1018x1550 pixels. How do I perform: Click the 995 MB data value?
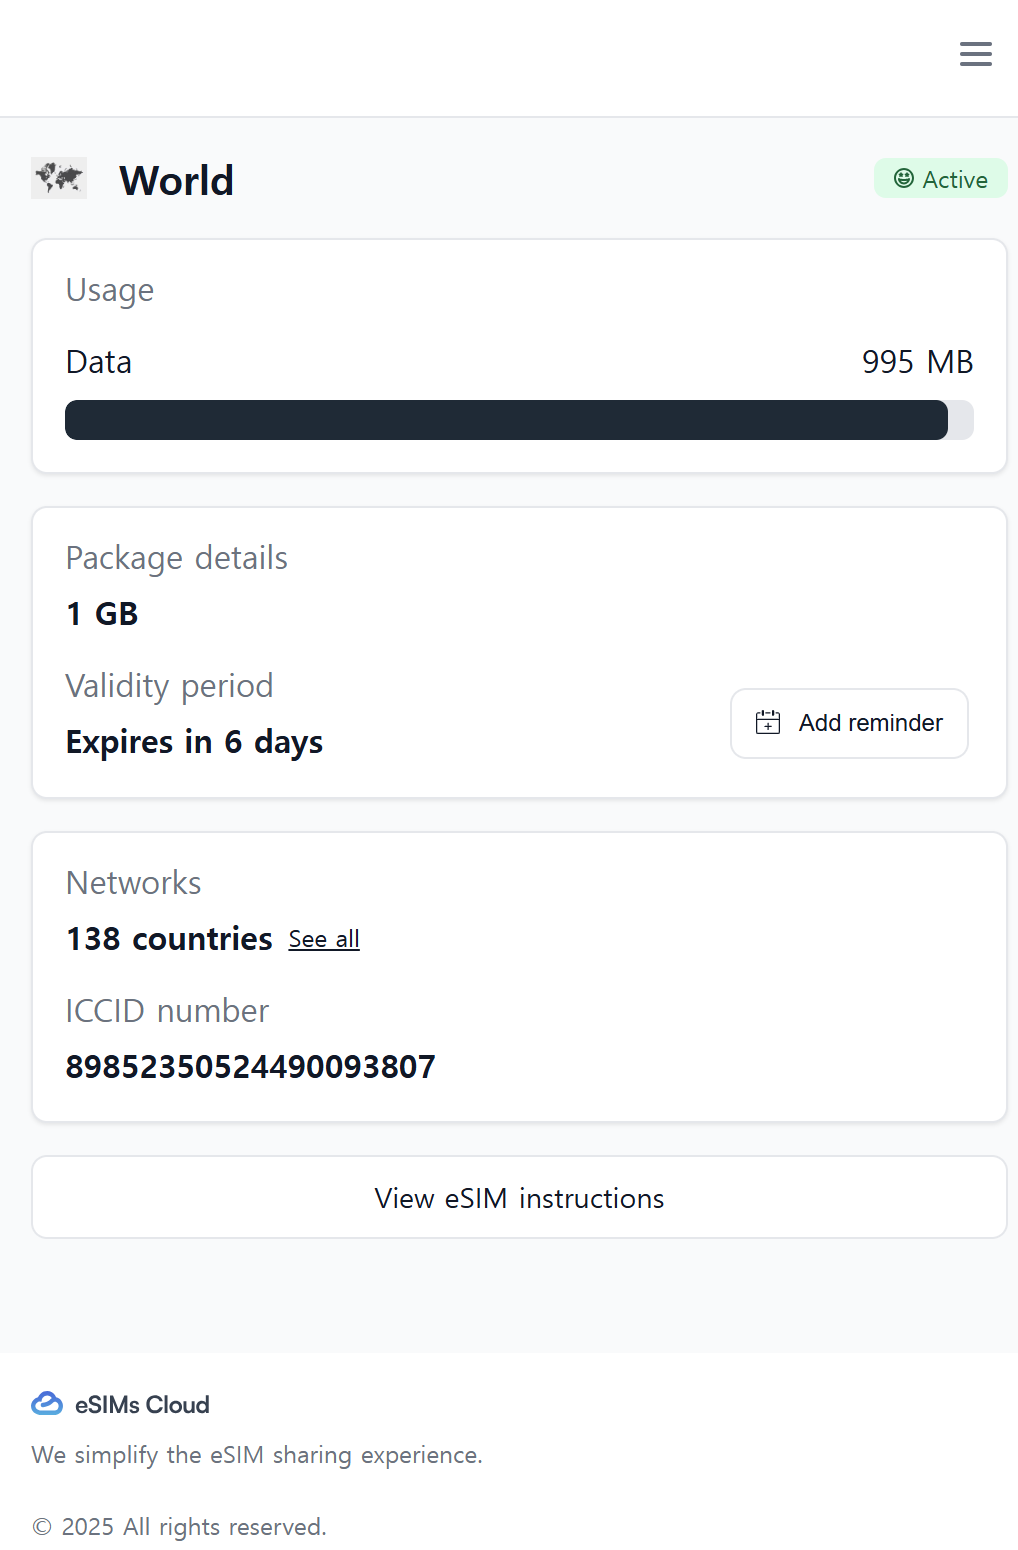coord(917,362)
